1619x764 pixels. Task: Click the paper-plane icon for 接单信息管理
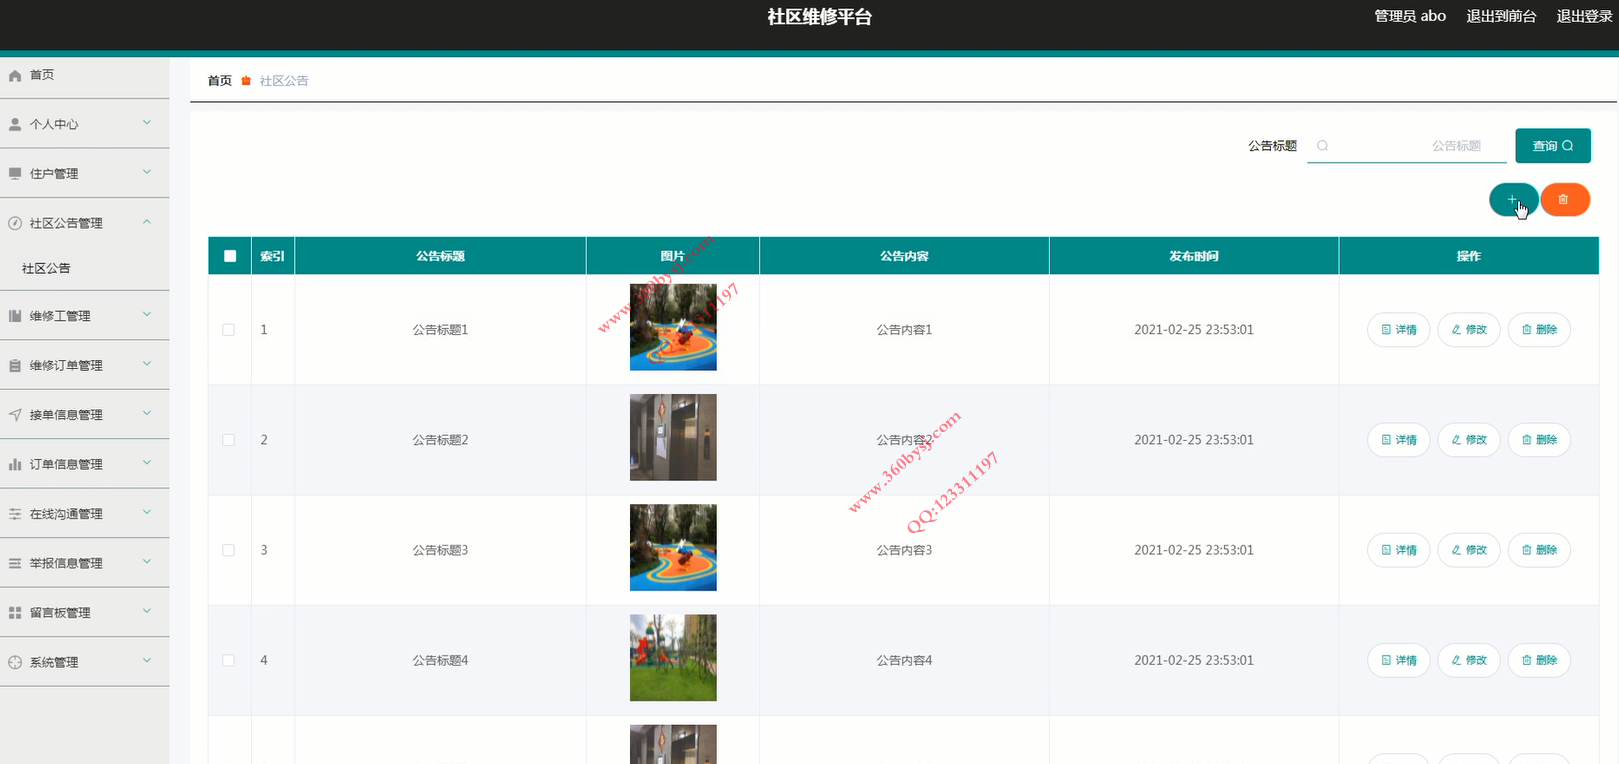[x=15, y=415]
